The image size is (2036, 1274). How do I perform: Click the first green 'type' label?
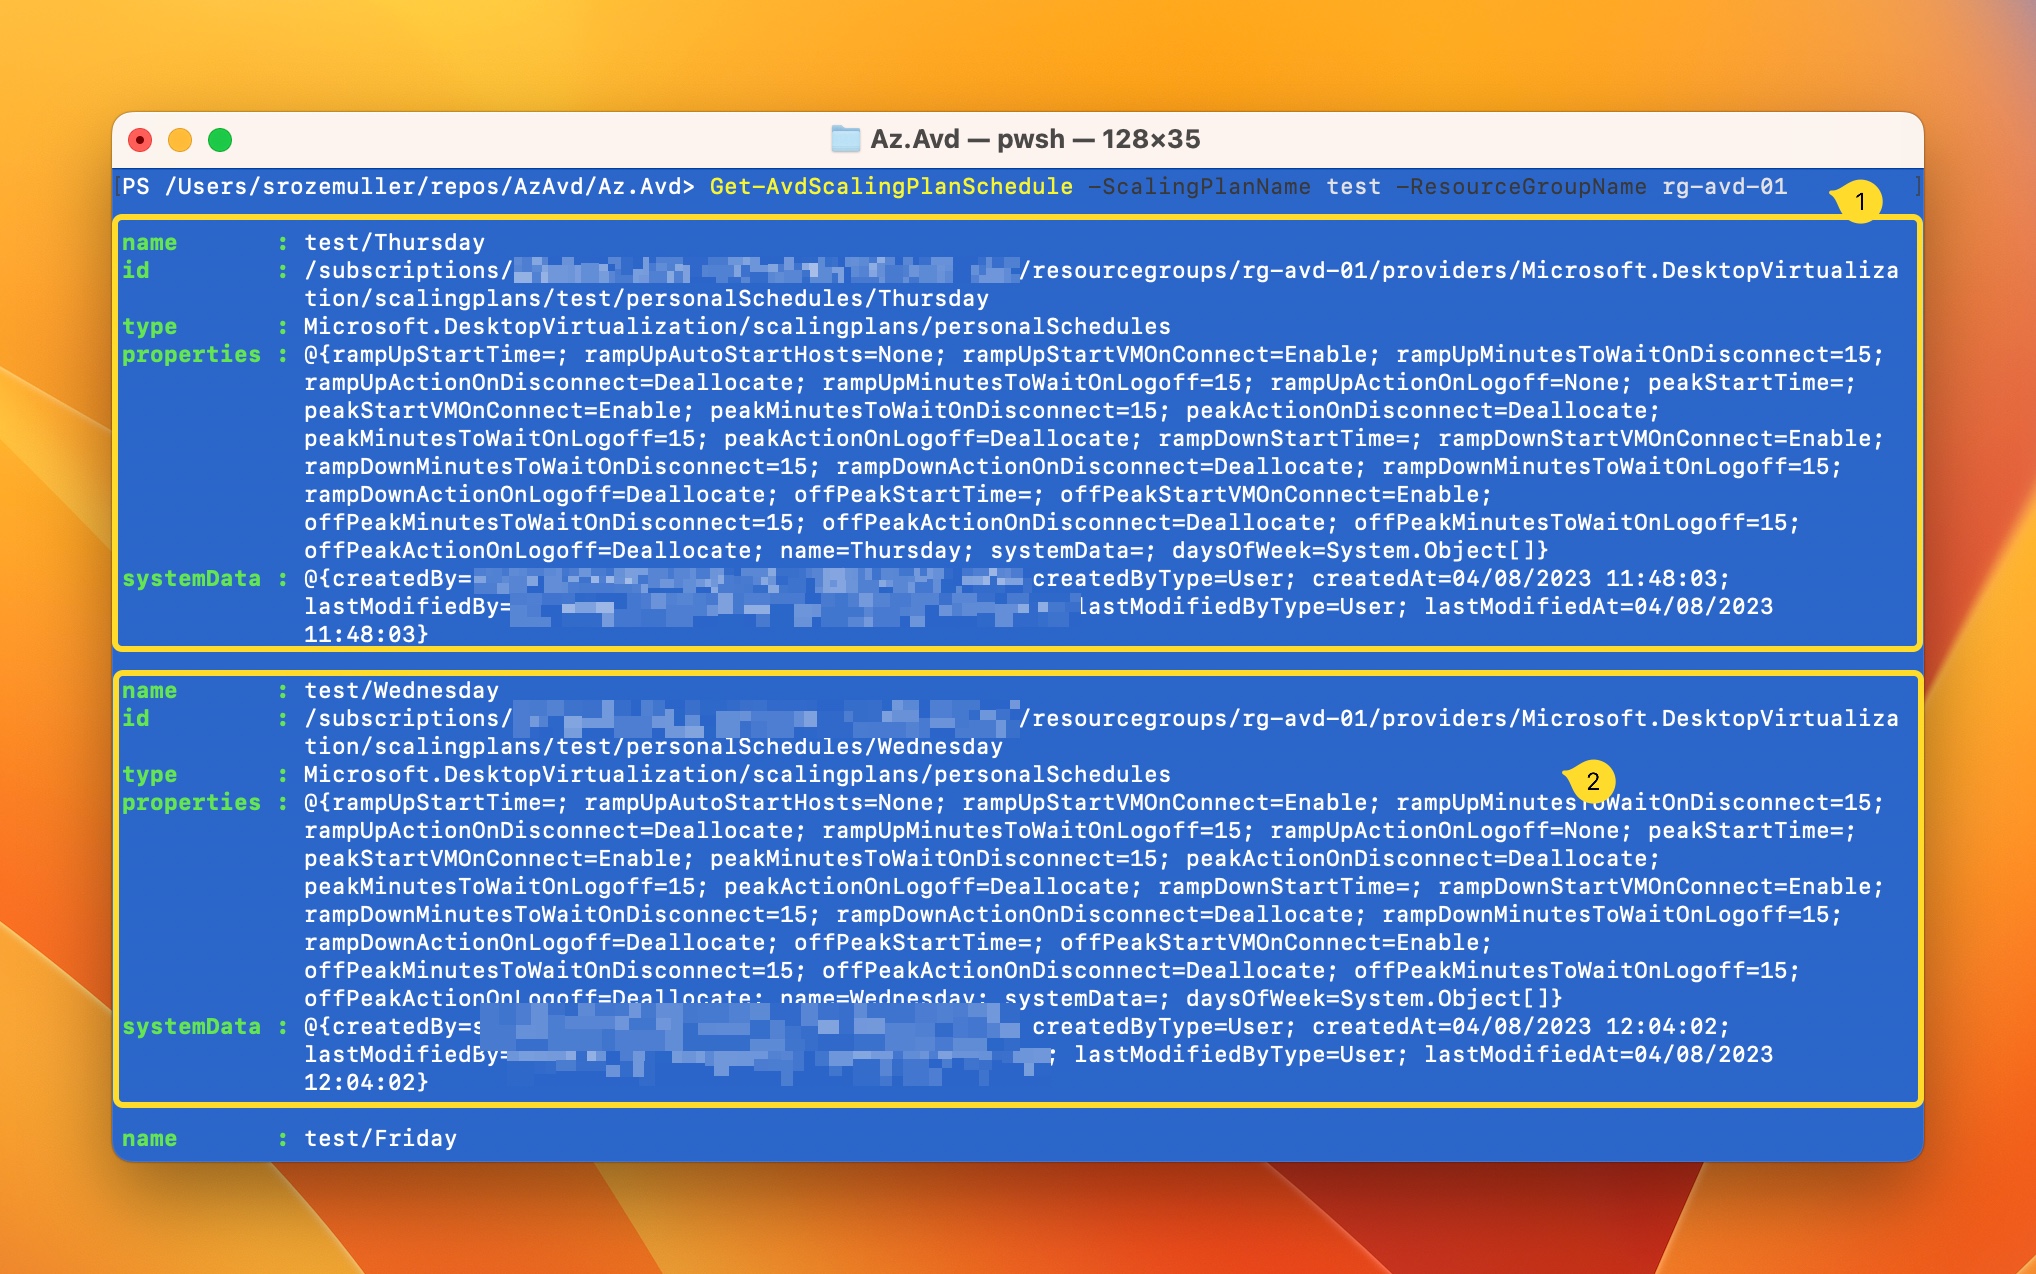click(149, 327)
